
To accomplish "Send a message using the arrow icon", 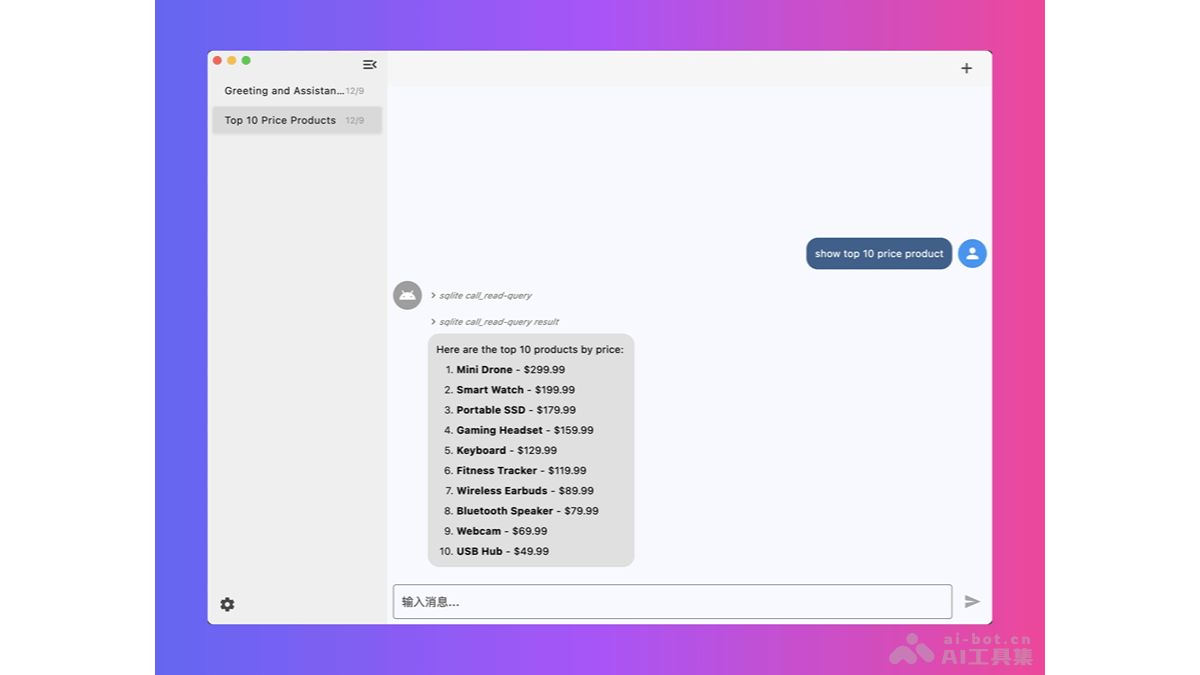I will (971, 601).
